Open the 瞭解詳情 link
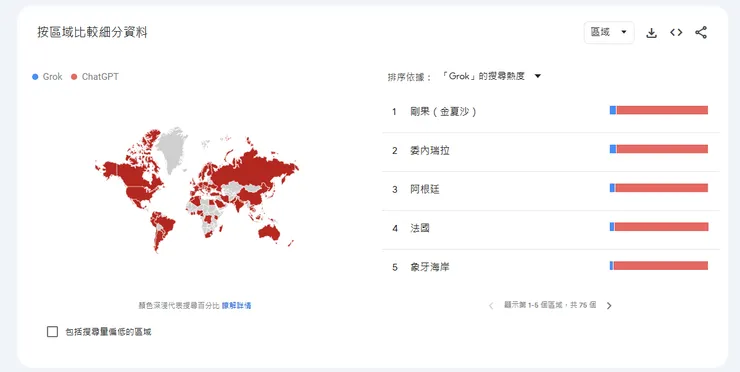Screen dimensions: 740x372 (236, 305)
